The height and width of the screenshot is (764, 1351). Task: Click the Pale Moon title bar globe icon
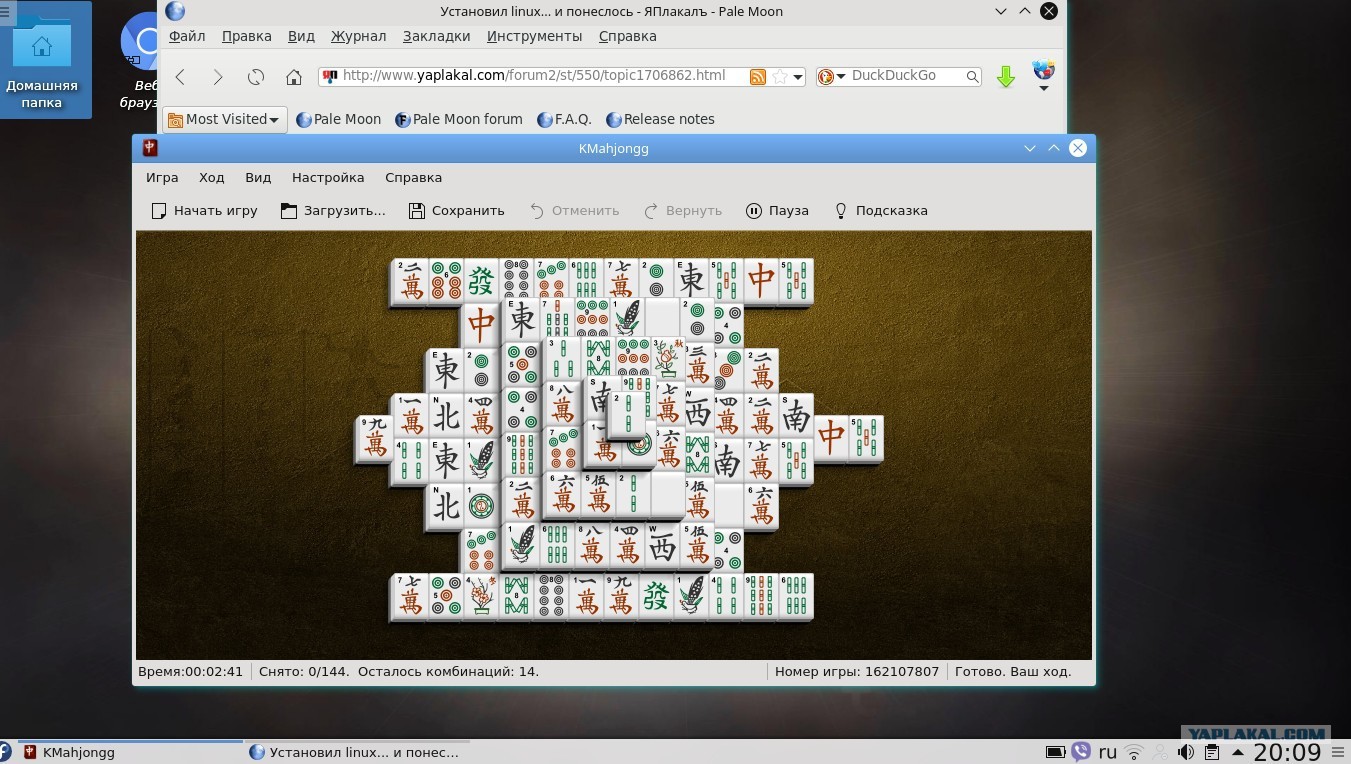click(175, 11)
